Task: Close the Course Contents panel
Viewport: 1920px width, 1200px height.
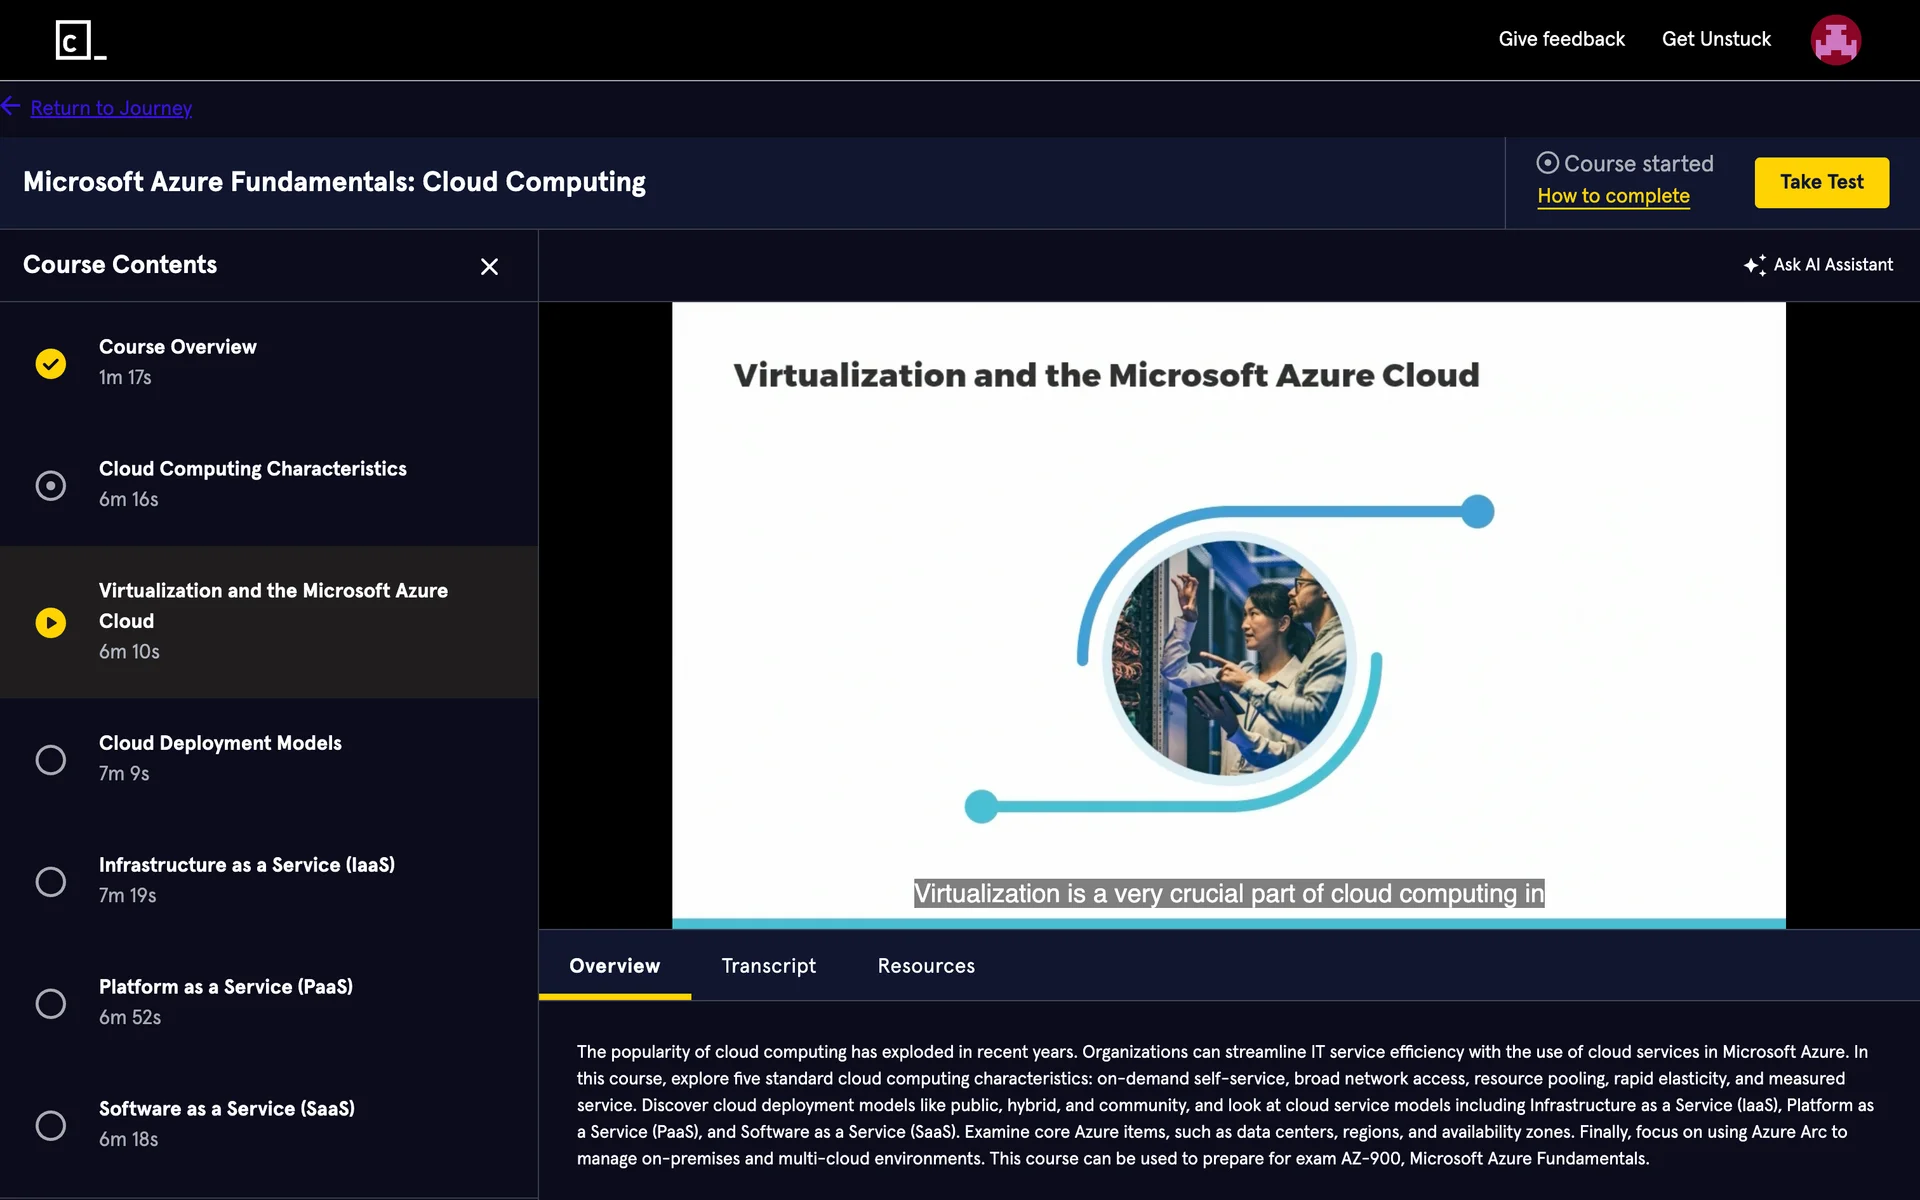Action: click(x=489, y=267)
